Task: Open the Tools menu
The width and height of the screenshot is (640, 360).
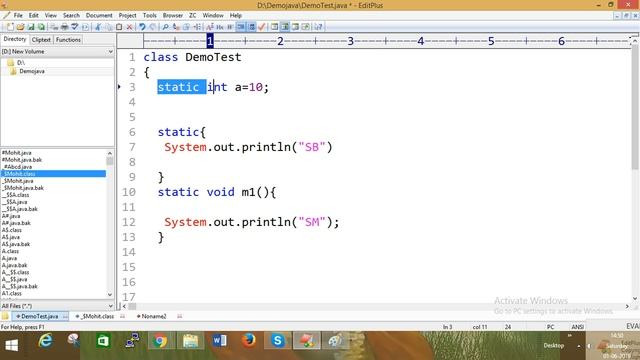Action: coord(149,16)
